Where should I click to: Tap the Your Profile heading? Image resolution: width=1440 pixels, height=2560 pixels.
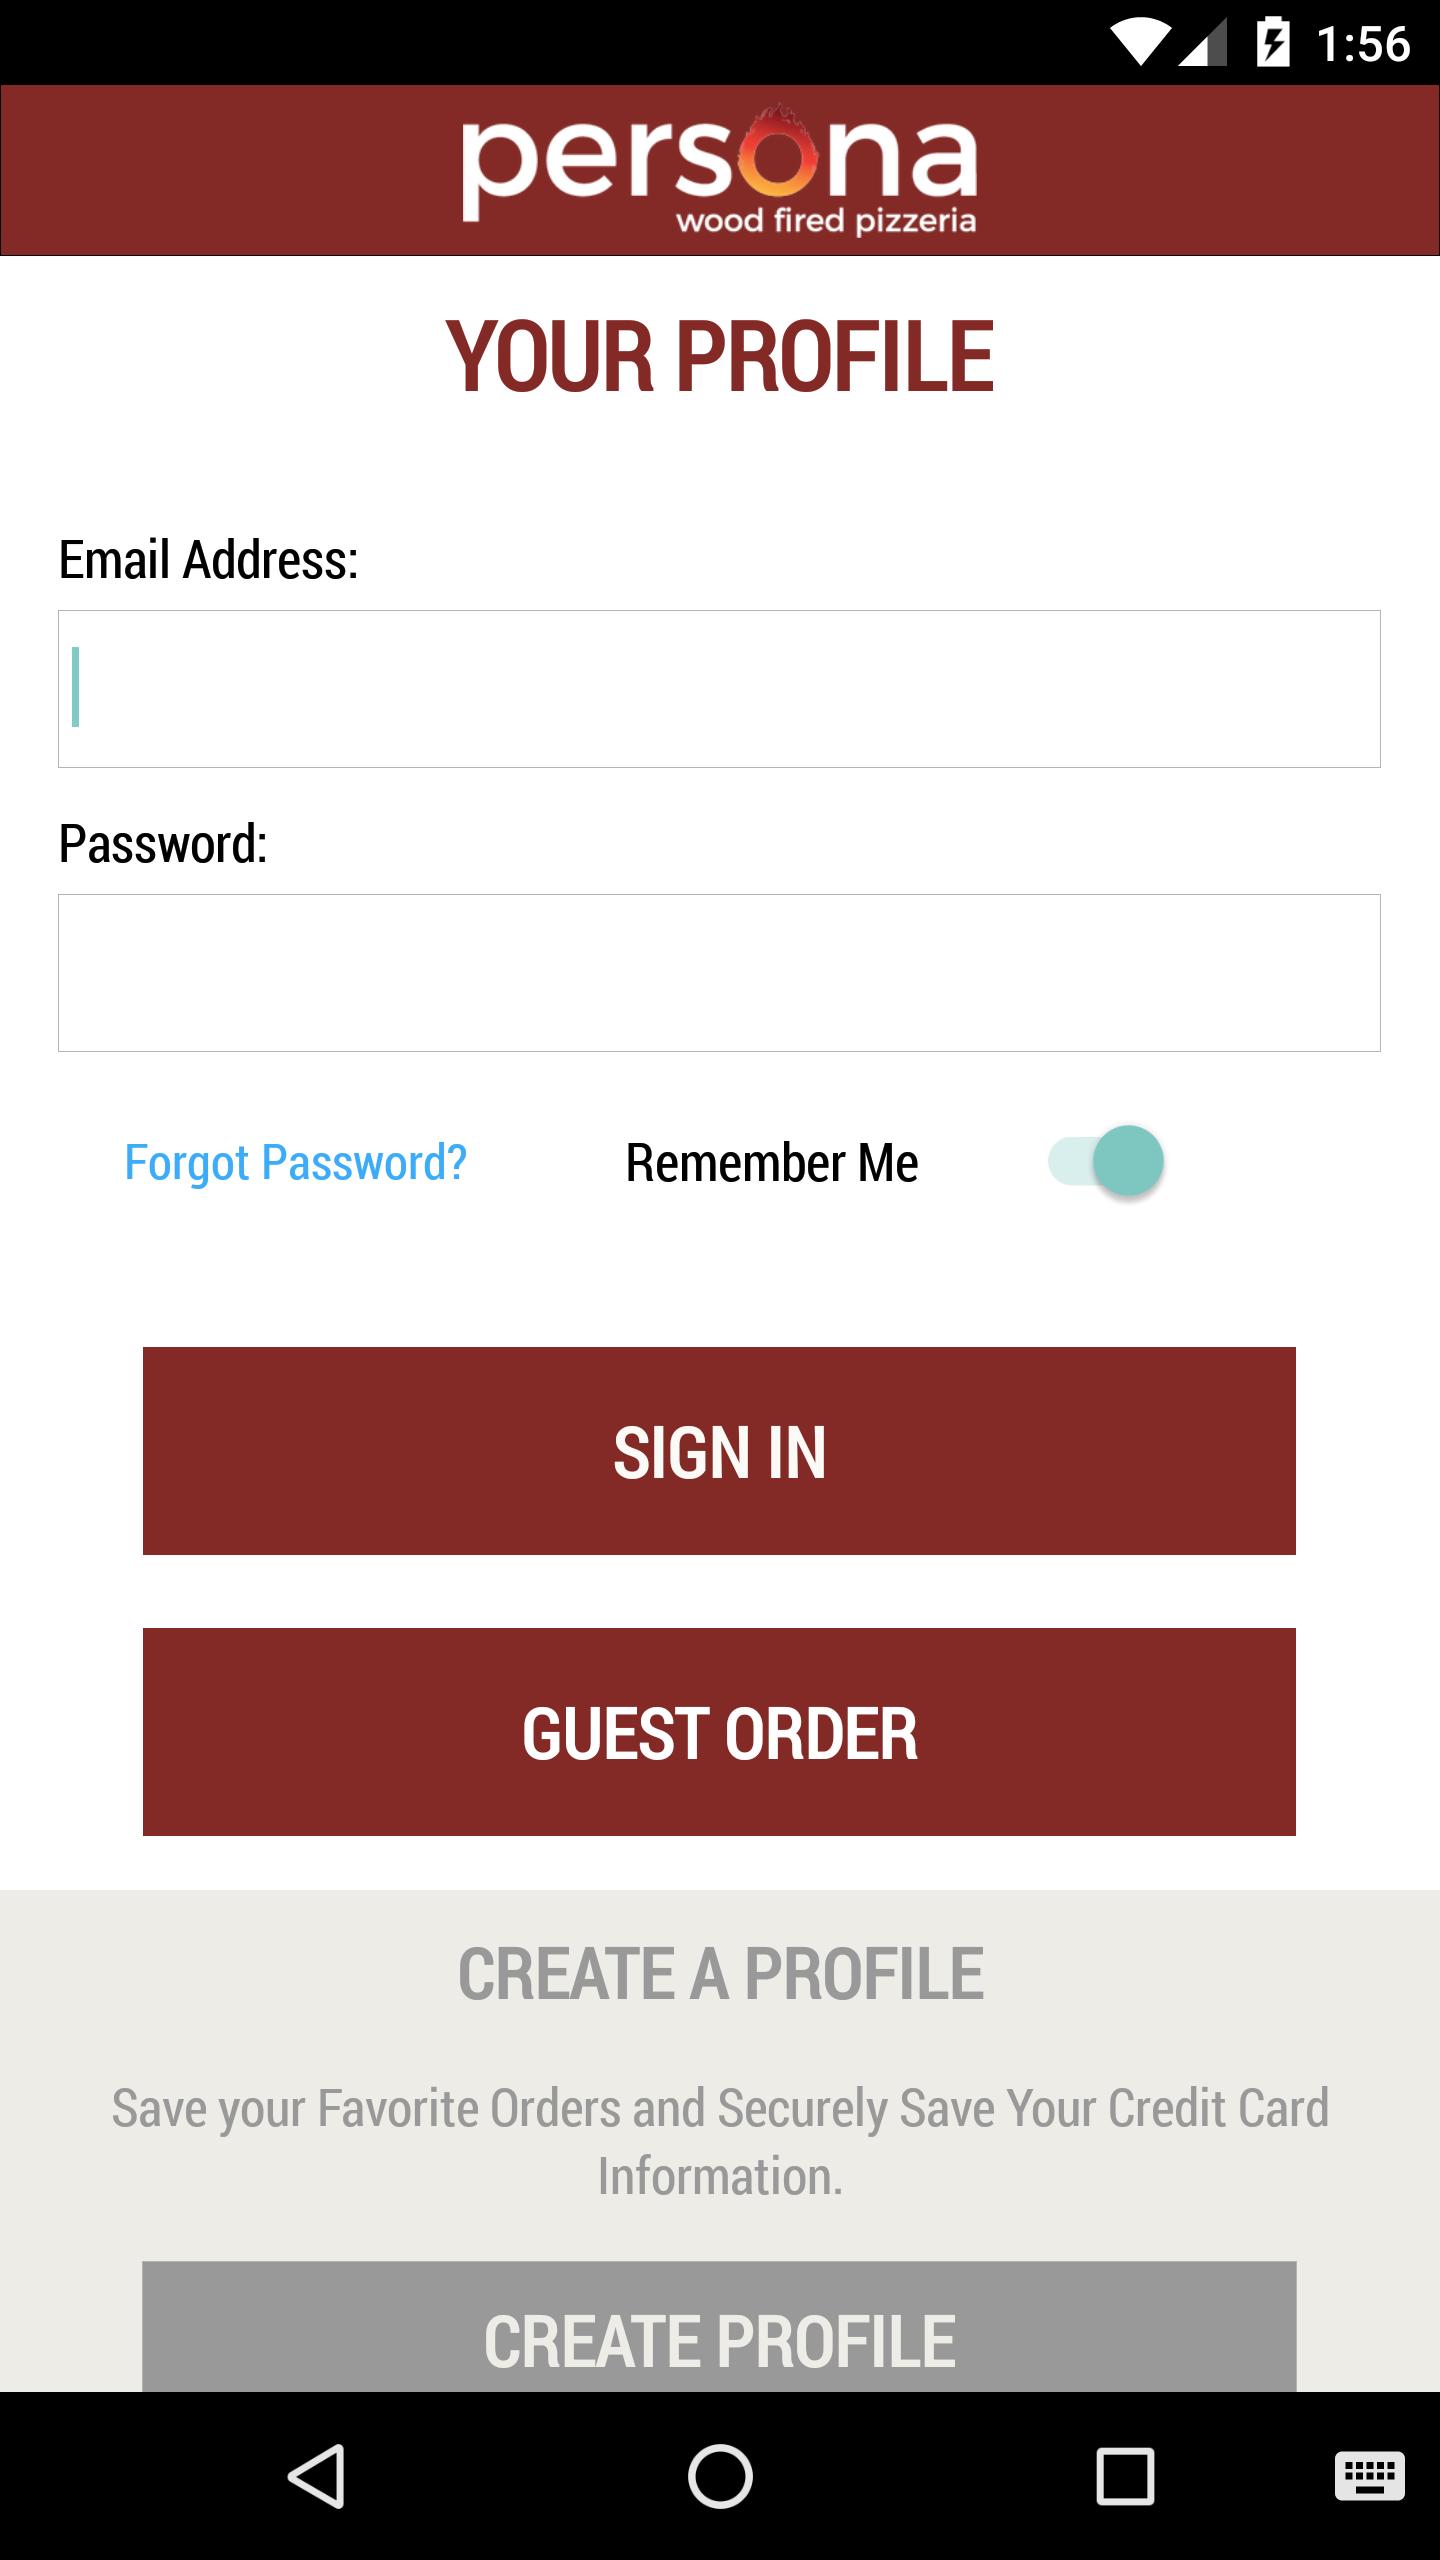pos(719,356)
